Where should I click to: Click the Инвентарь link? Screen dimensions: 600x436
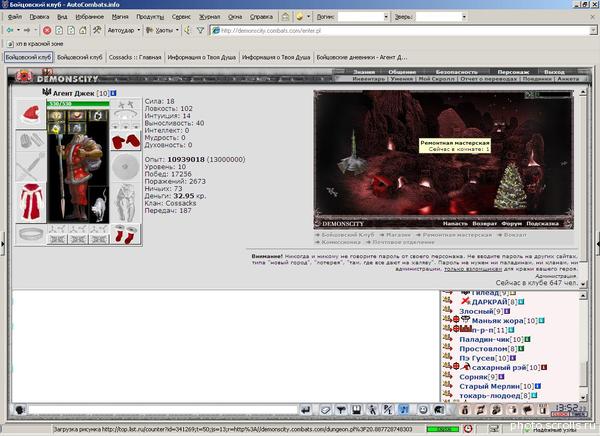[x=368, y=78]
